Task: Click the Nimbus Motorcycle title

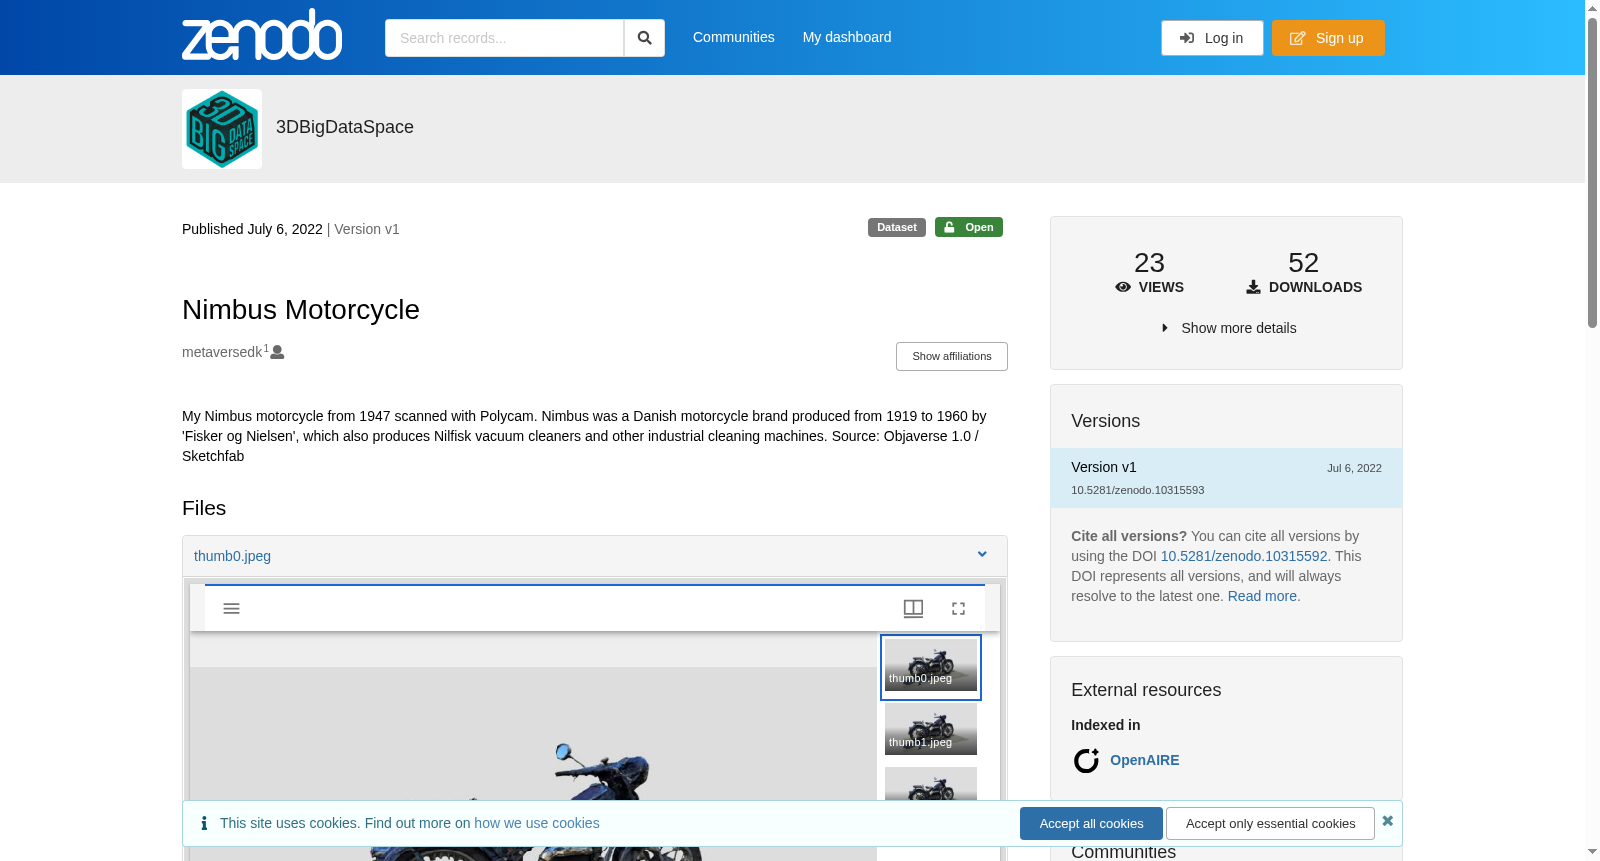Action: tap(301, 310)
